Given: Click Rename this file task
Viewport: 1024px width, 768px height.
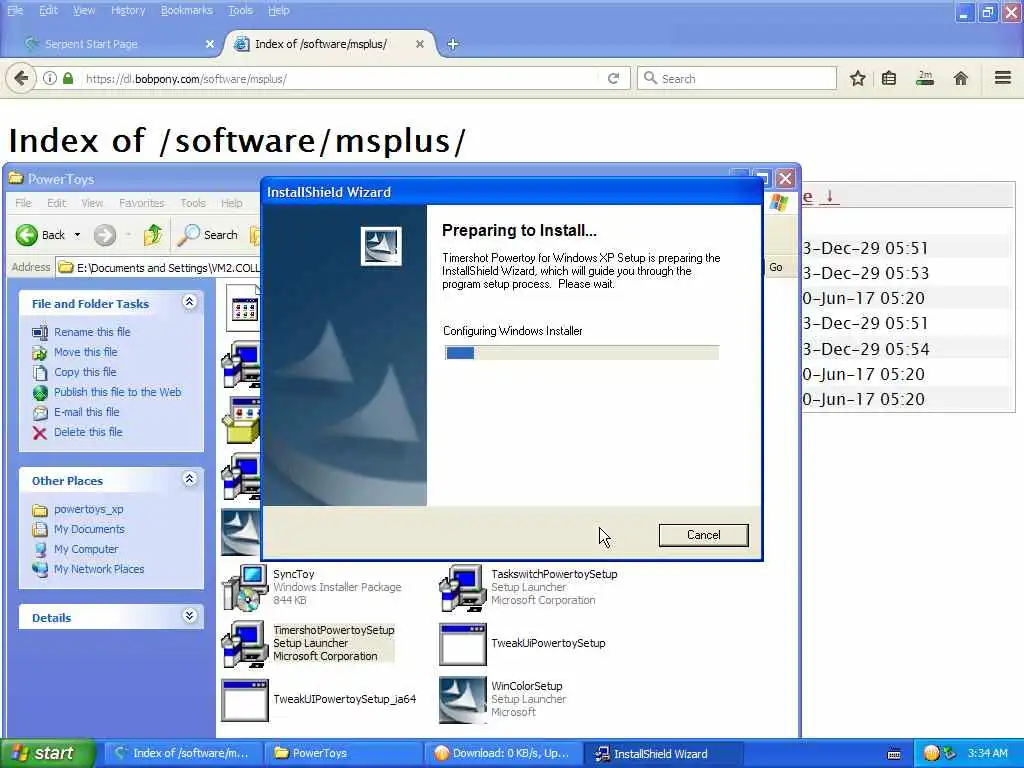Looking at the screenshot, I should click(x=92, y=332).
